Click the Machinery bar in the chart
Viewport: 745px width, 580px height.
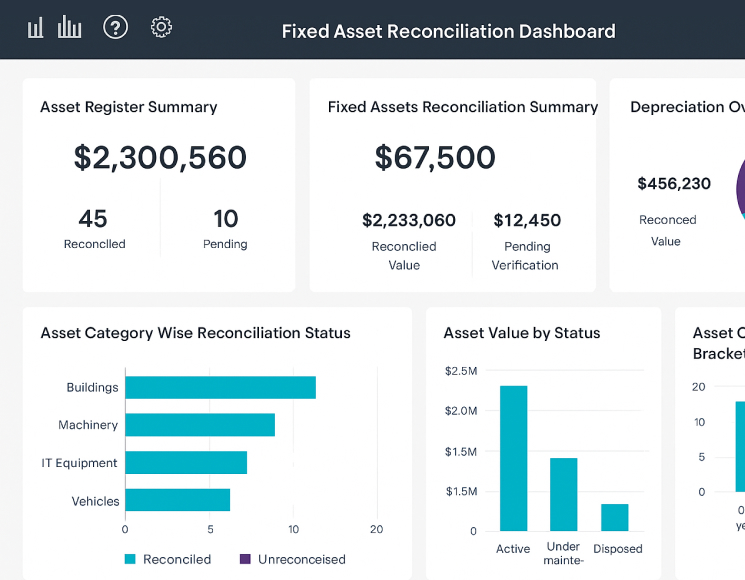coord(200,425)
